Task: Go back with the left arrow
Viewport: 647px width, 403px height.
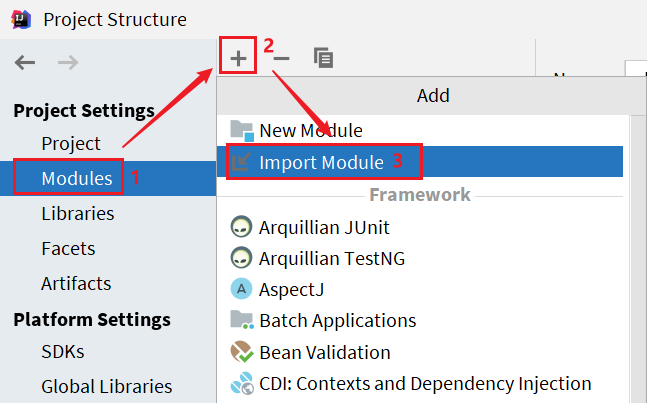Action: tap(24, 63)
